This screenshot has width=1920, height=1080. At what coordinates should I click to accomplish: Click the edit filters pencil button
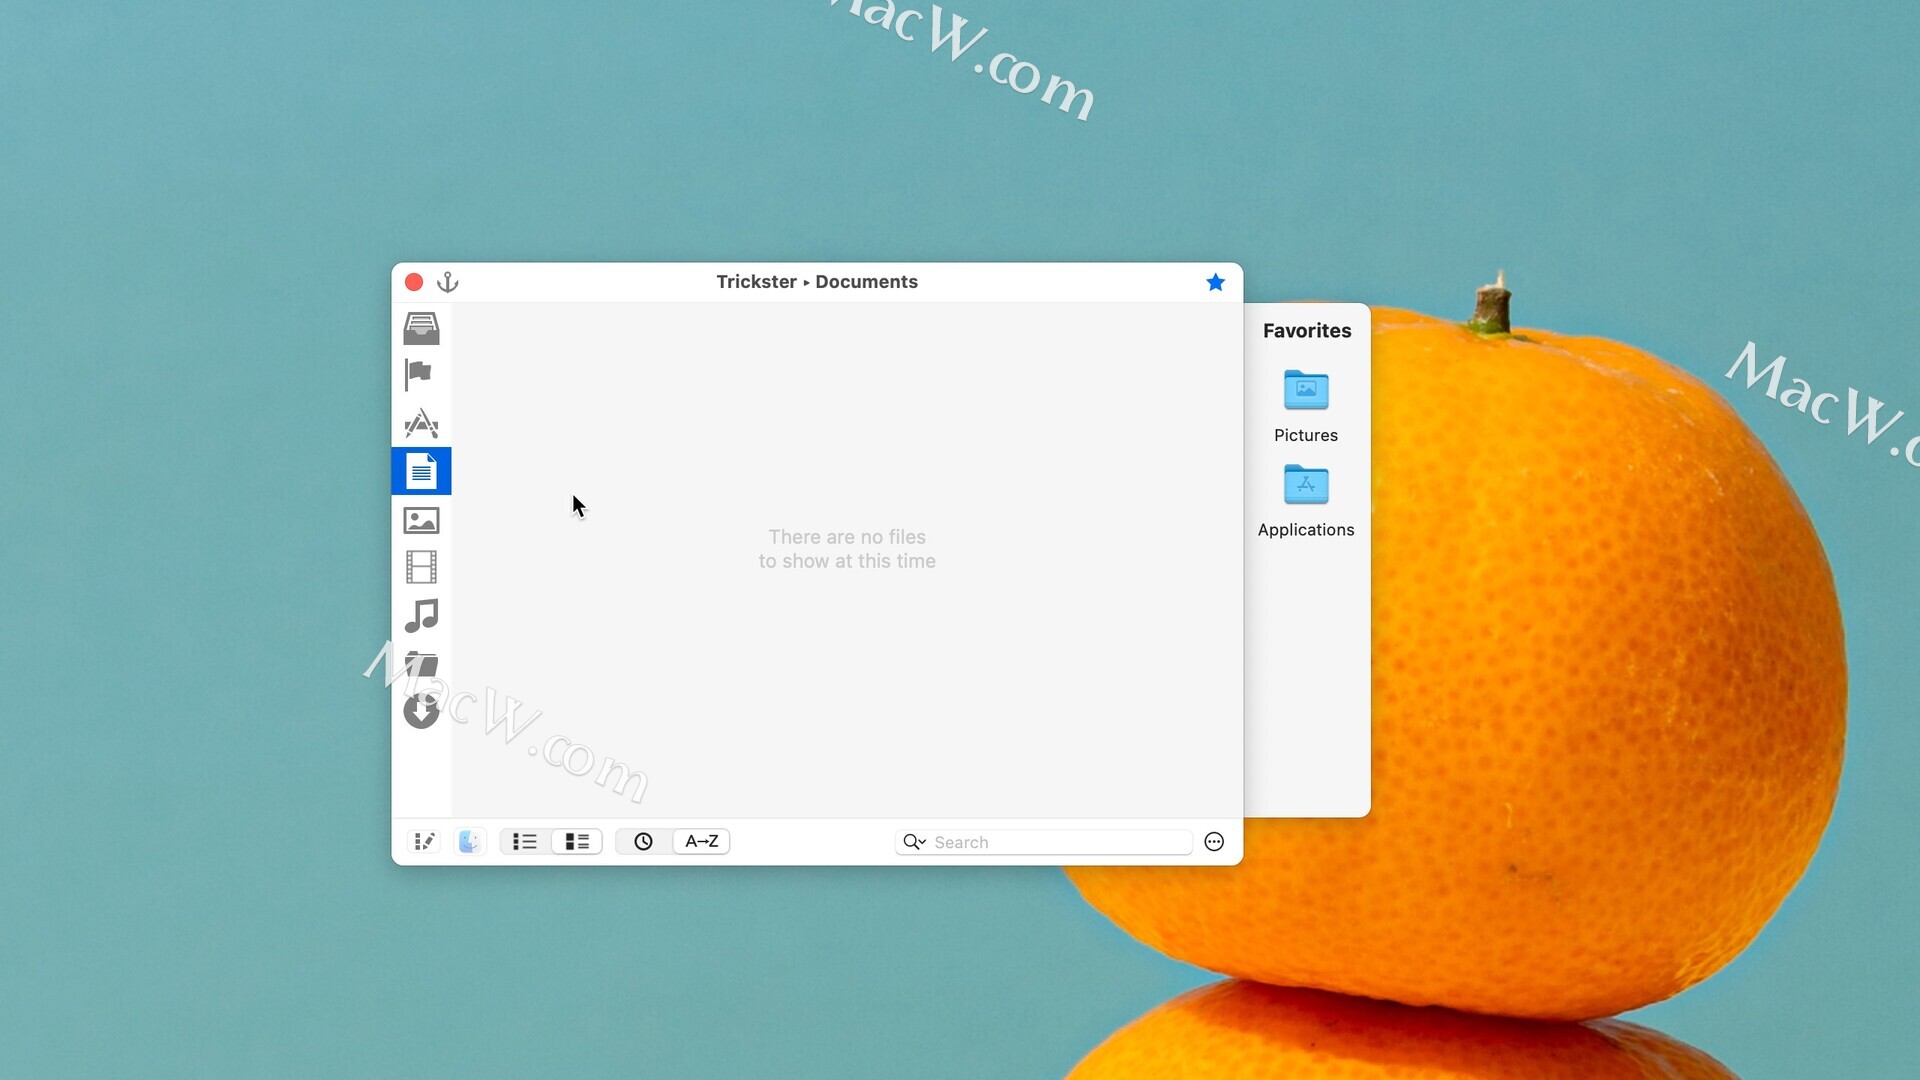[425, 842]
